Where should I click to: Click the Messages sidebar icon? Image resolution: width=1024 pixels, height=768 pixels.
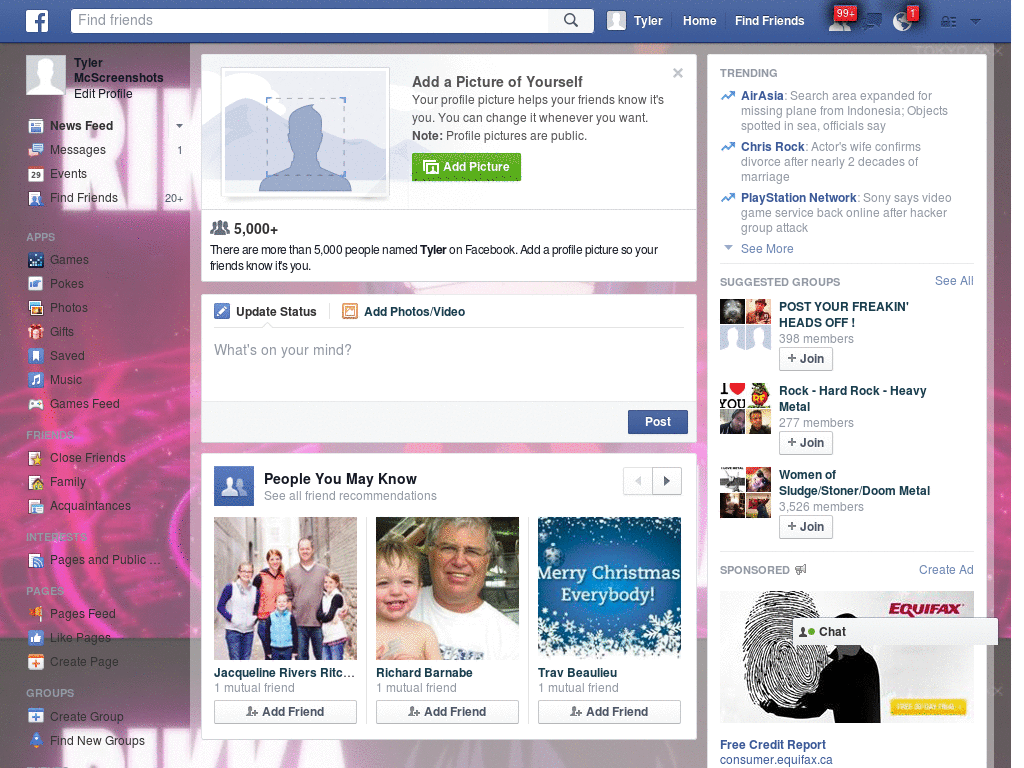36,150
